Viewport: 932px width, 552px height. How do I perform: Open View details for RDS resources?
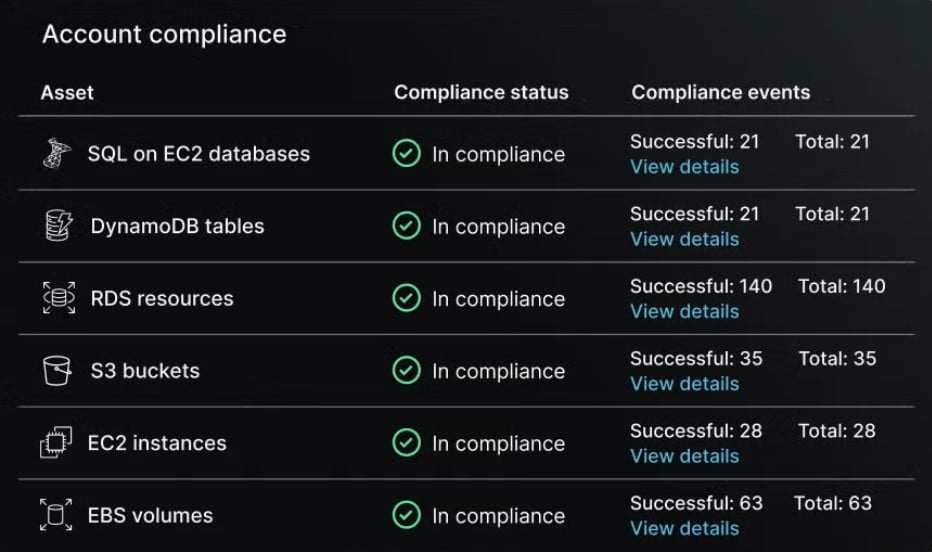(685, 311)
